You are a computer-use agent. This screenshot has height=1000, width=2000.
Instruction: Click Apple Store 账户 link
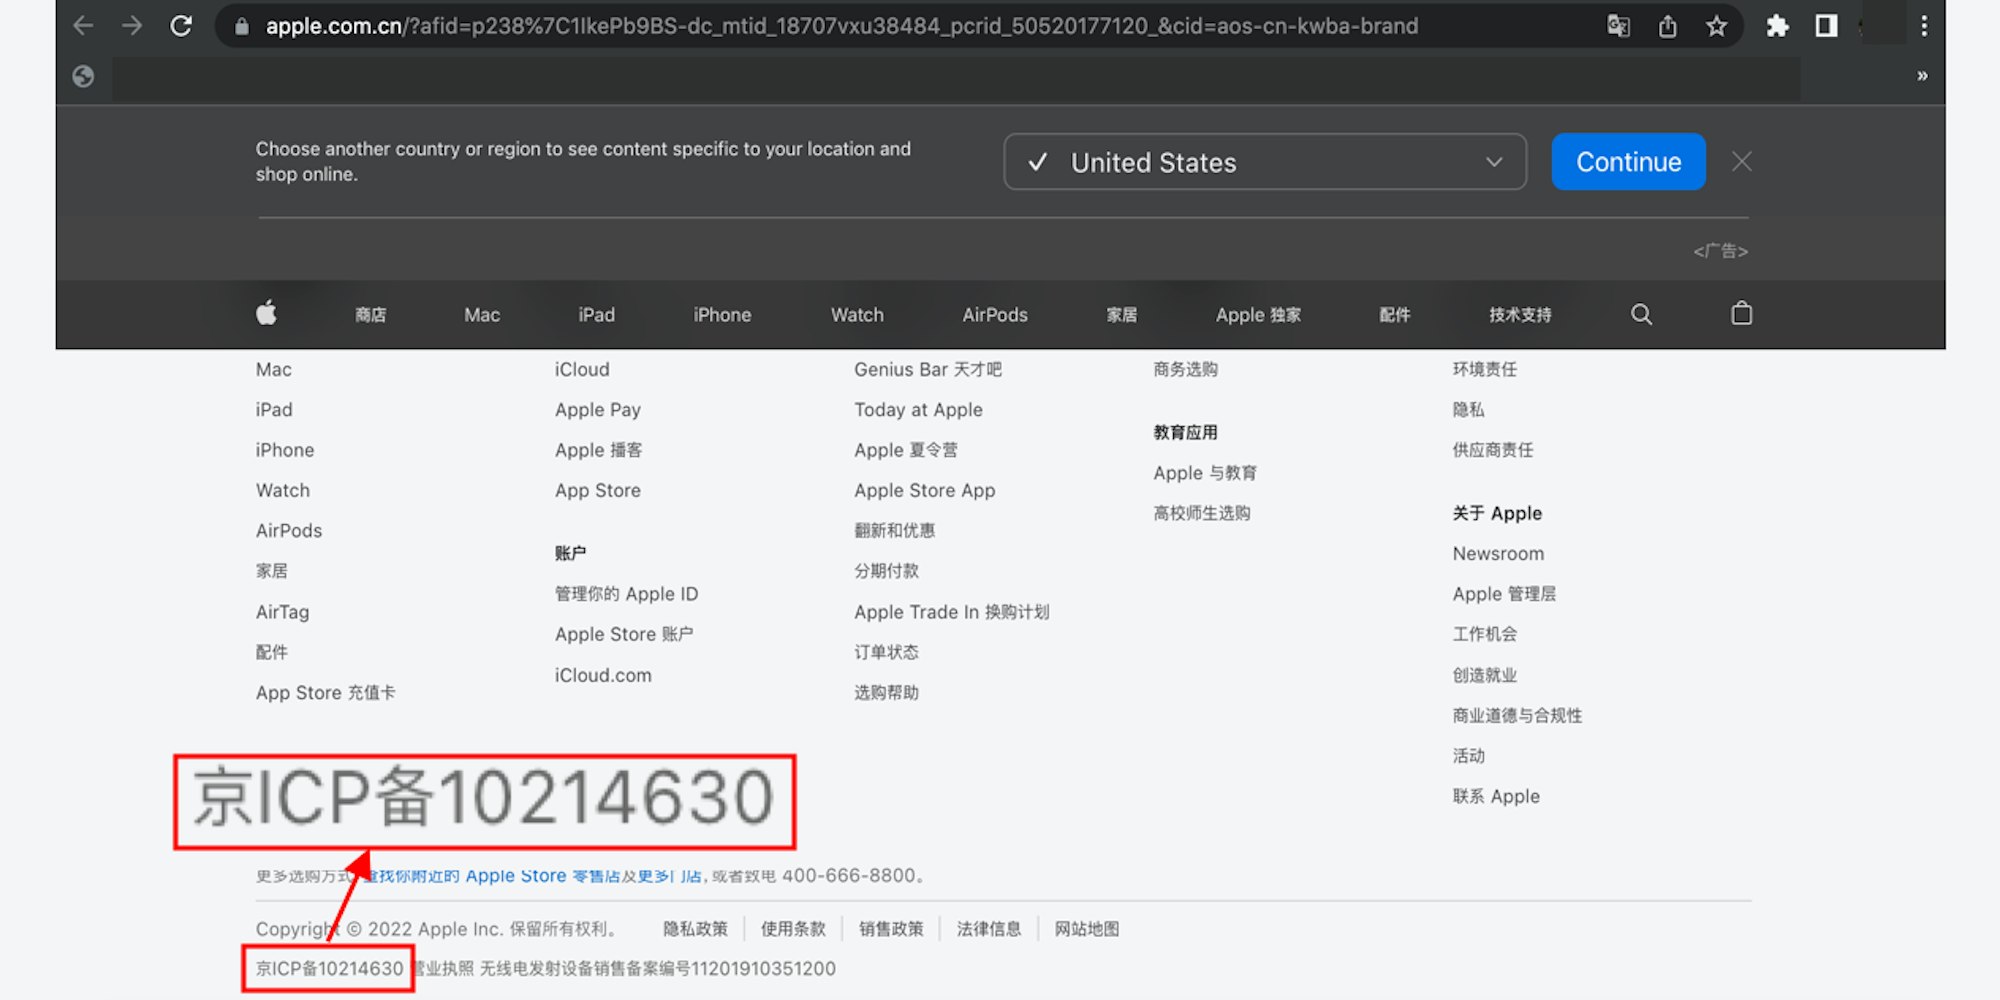(624, 634)
